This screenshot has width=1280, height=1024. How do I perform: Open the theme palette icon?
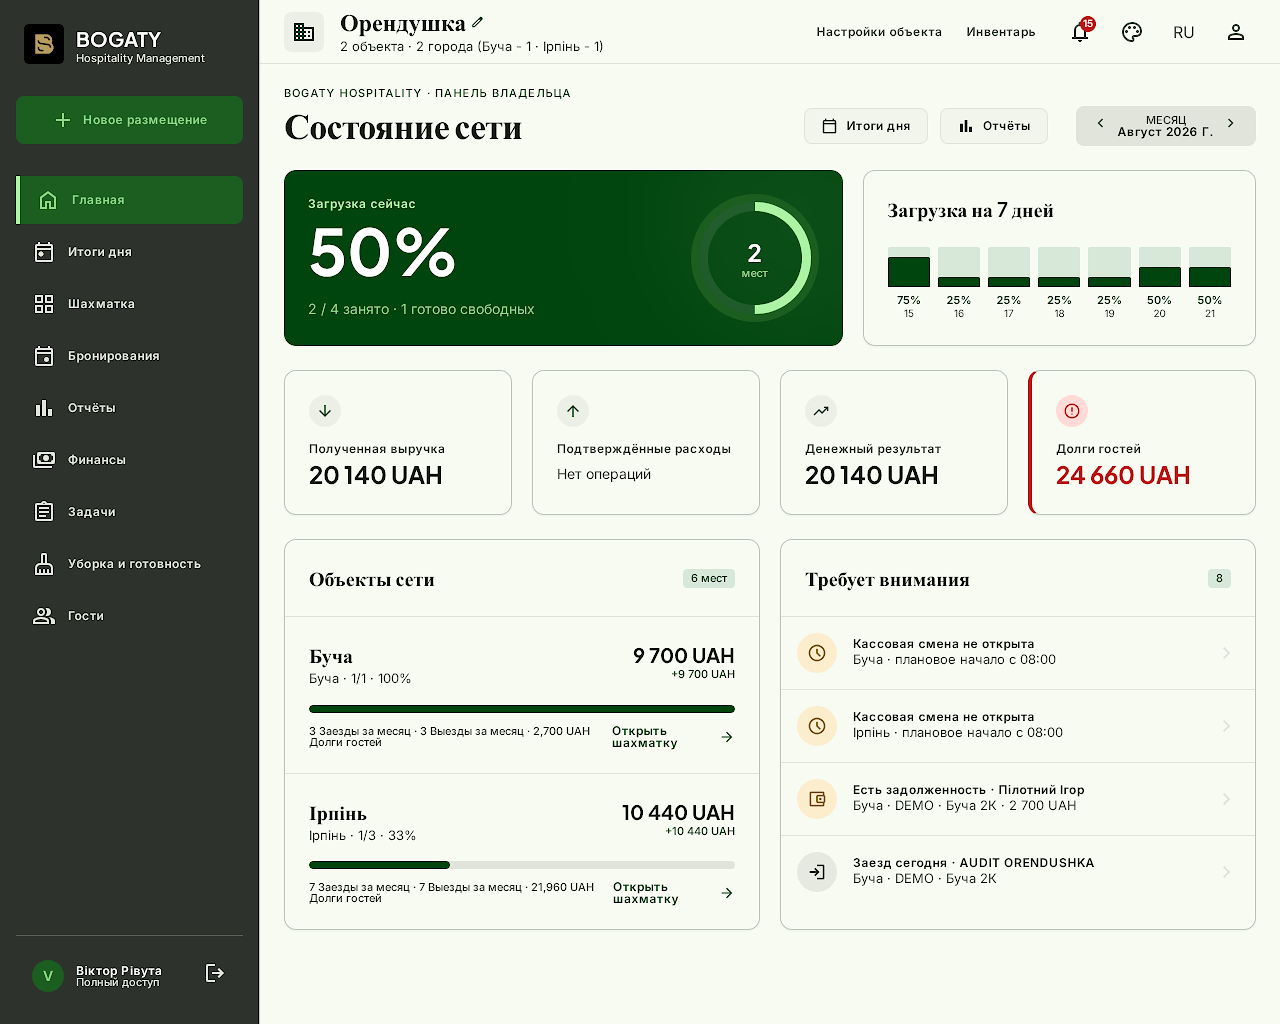pyautogui.click(x=1132, y=32)
